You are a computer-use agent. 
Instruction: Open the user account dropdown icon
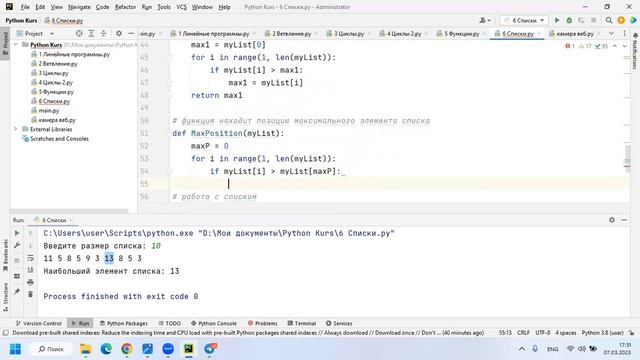coord(485,20)
